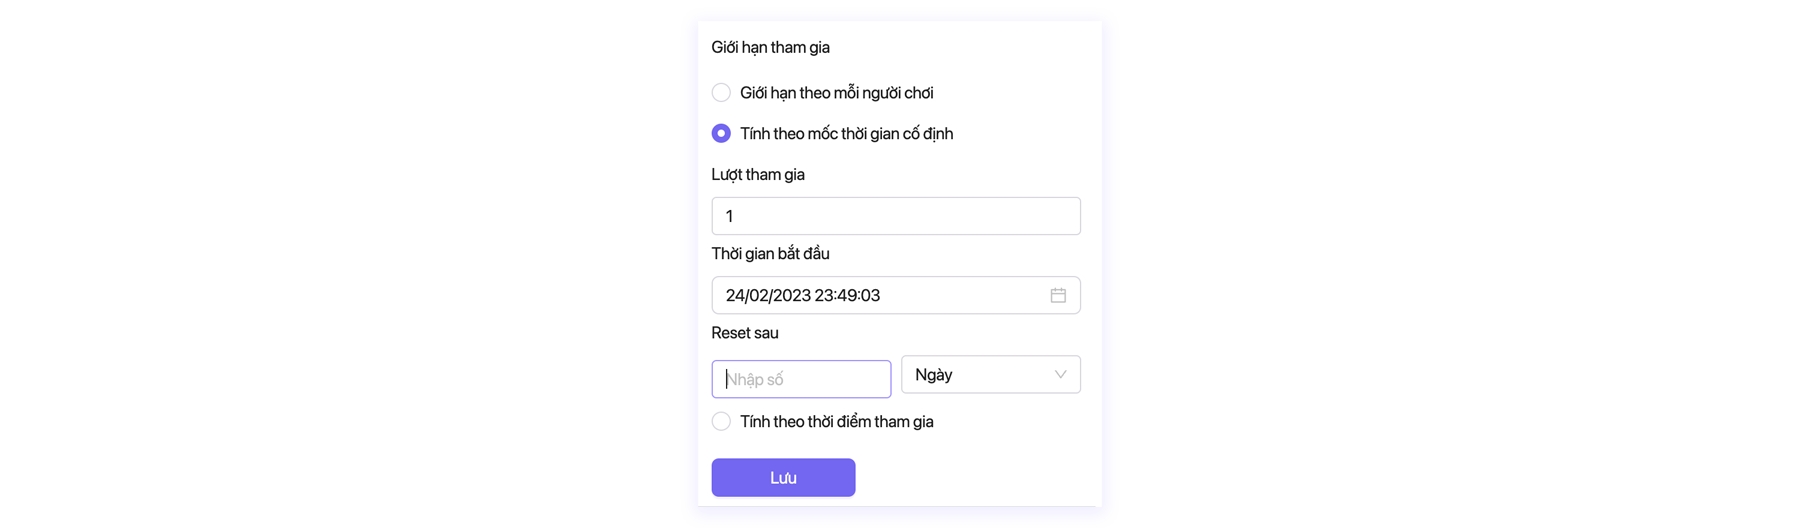
Task: Click the Reset sau field label
Action: (744, 333)
